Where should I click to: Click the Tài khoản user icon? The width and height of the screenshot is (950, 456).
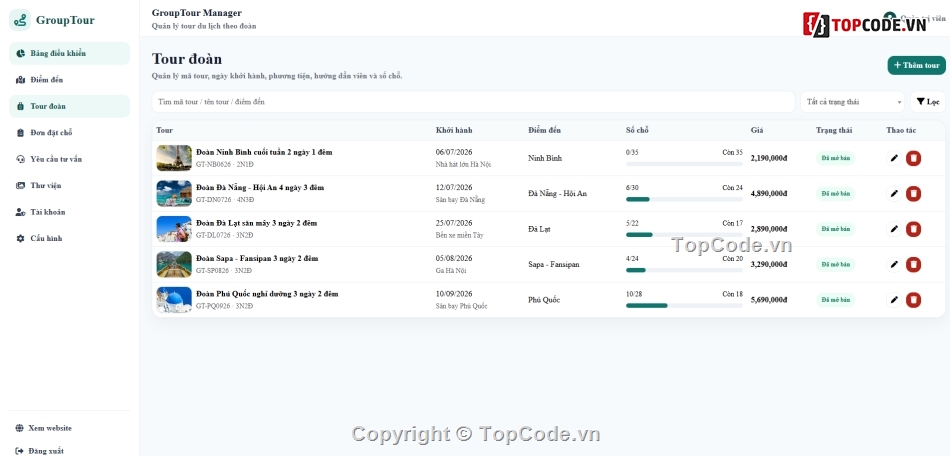(x=20, y=212)
